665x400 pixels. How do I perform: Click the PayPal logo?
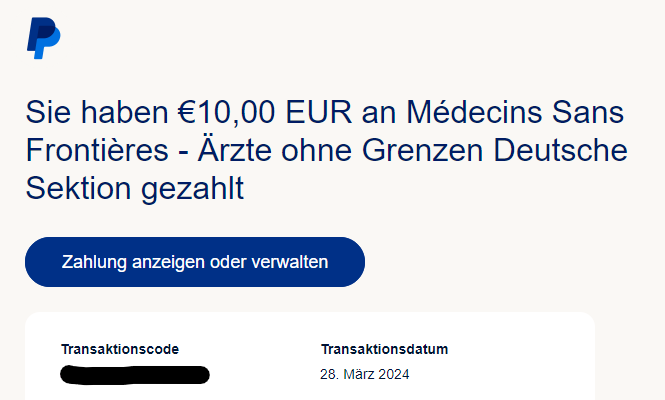click(43, 39)
